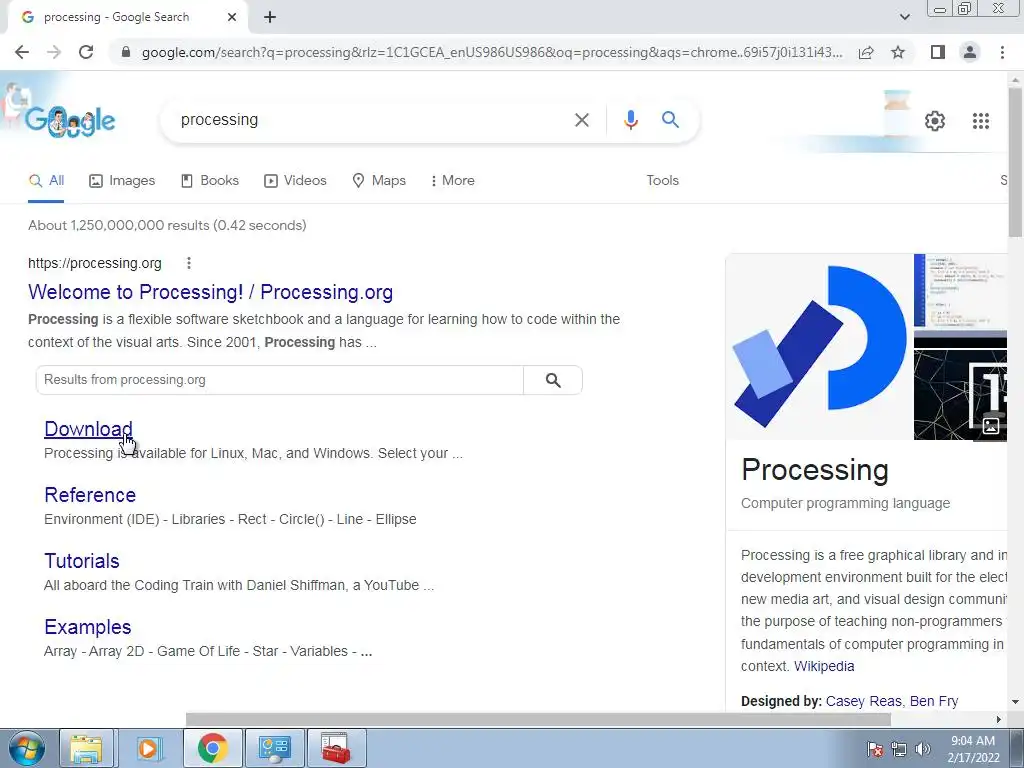Switch to Books results tab

210,181
